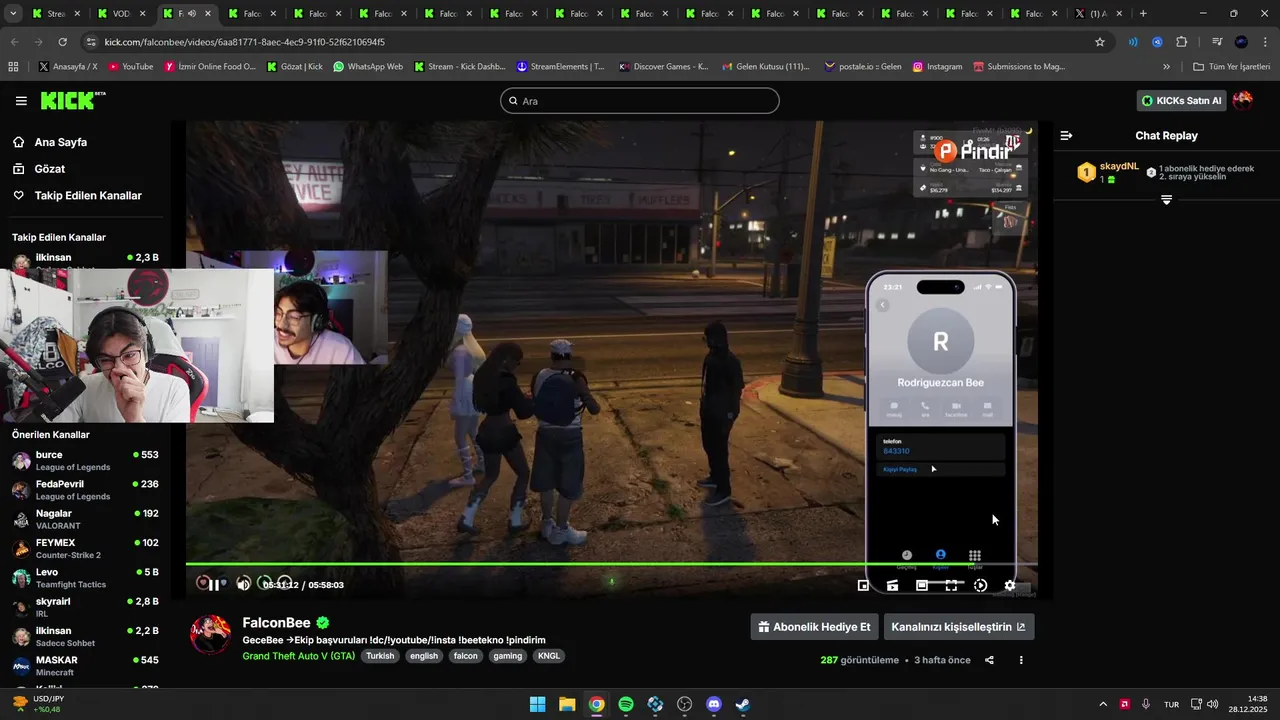Open the Nagalar VALORANT channel
The image size is (1280, 720).
point(85,519)
